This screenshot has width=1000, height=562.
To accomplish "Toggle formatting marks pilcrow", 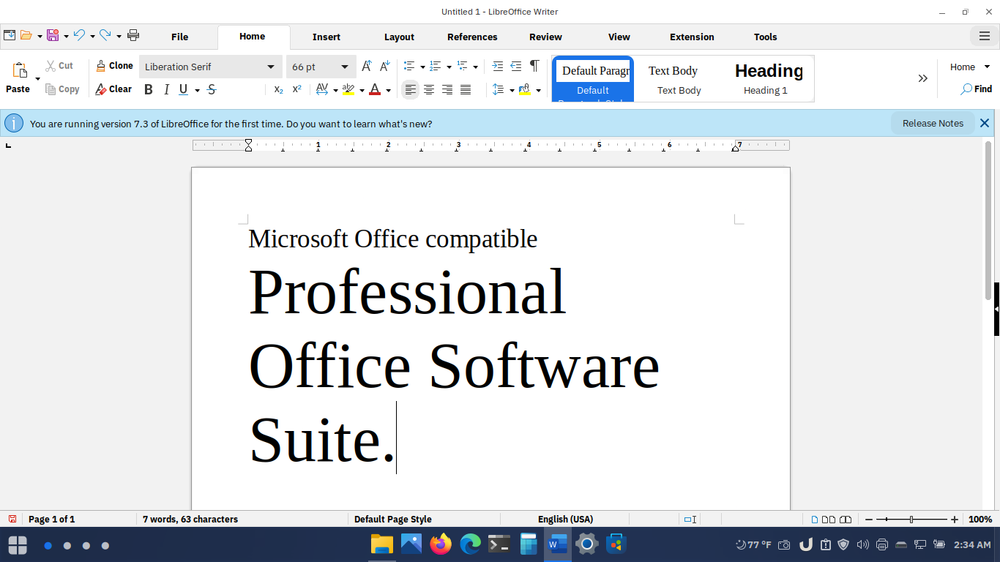I will point(534,66).
